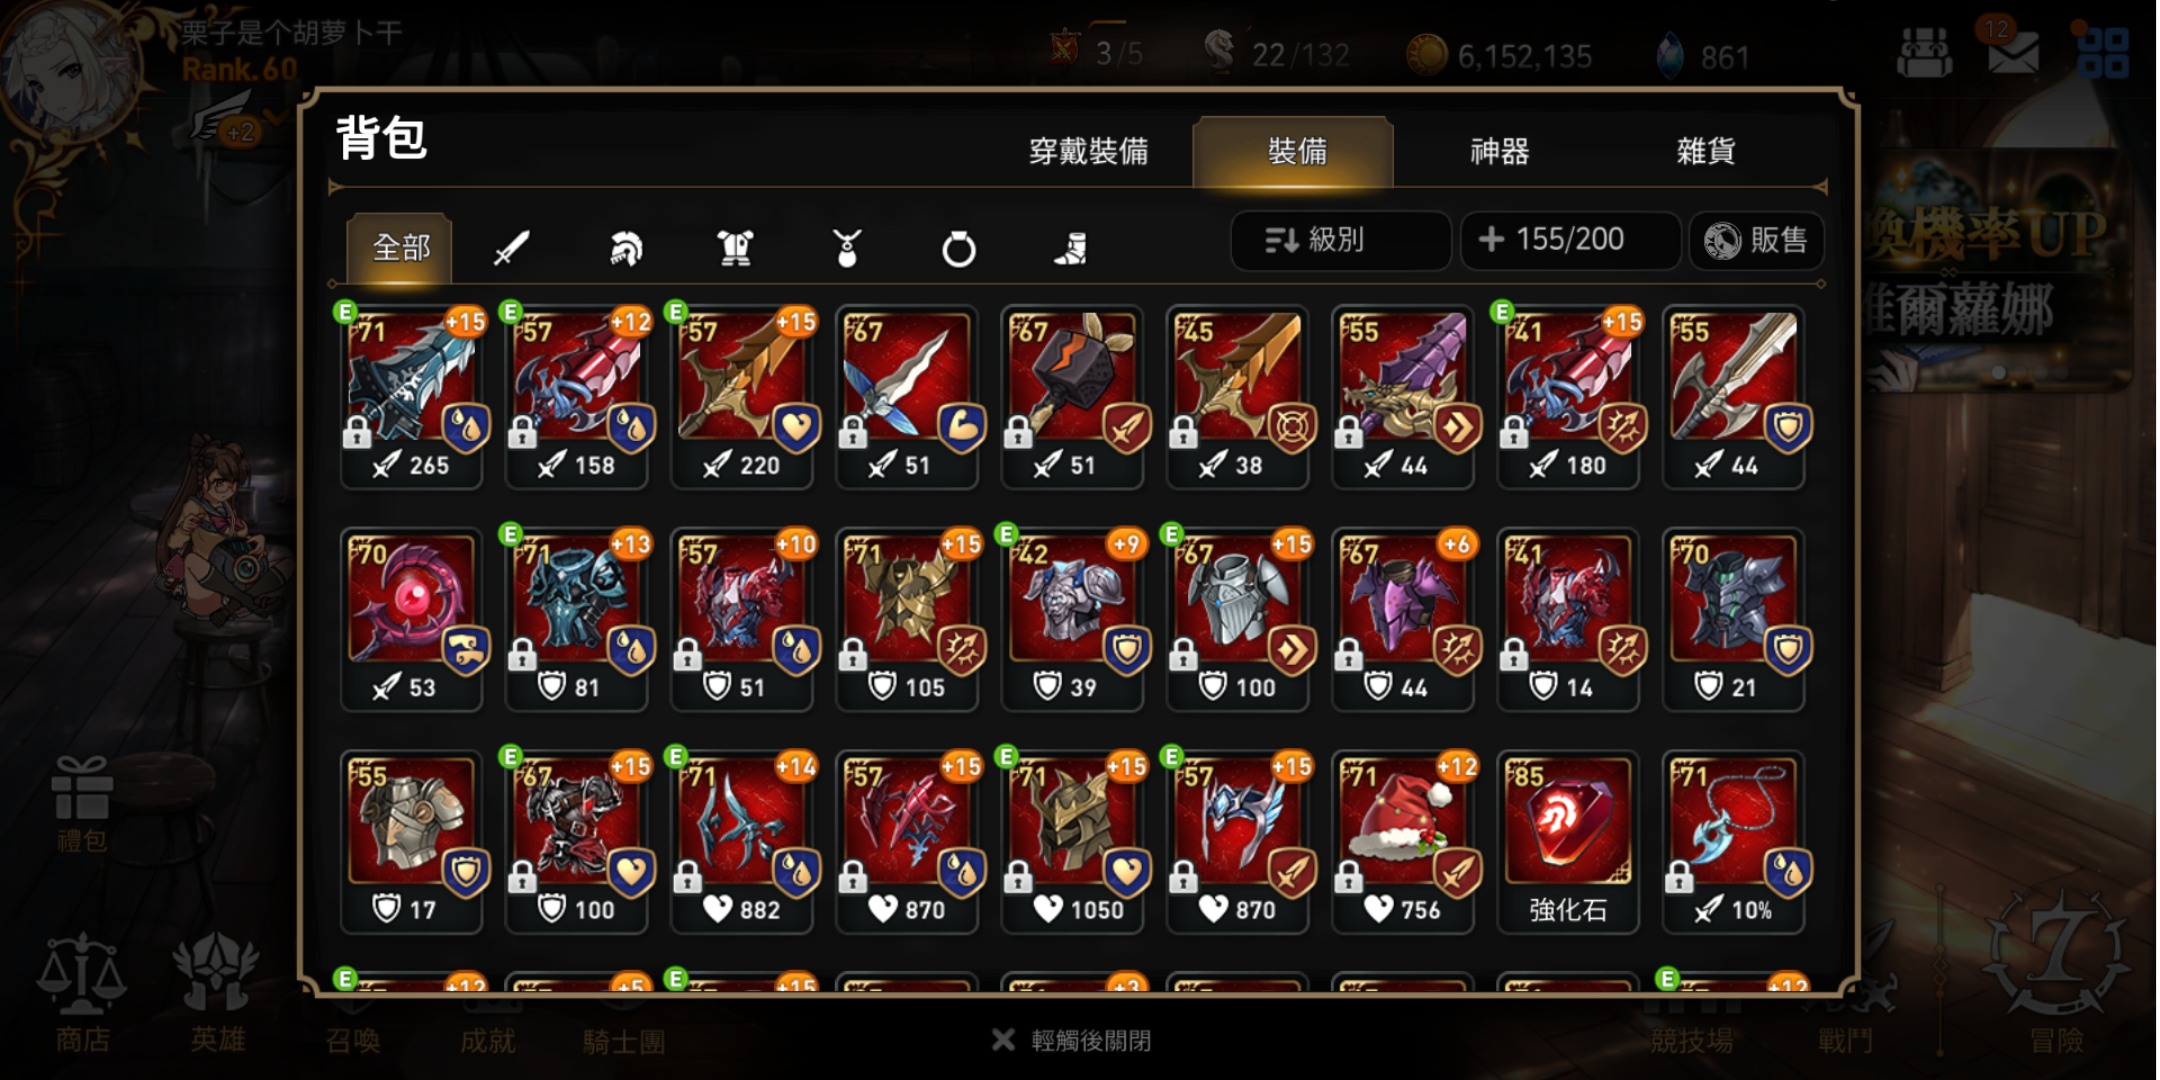Select the 全部 filter tab

[400, 247]
